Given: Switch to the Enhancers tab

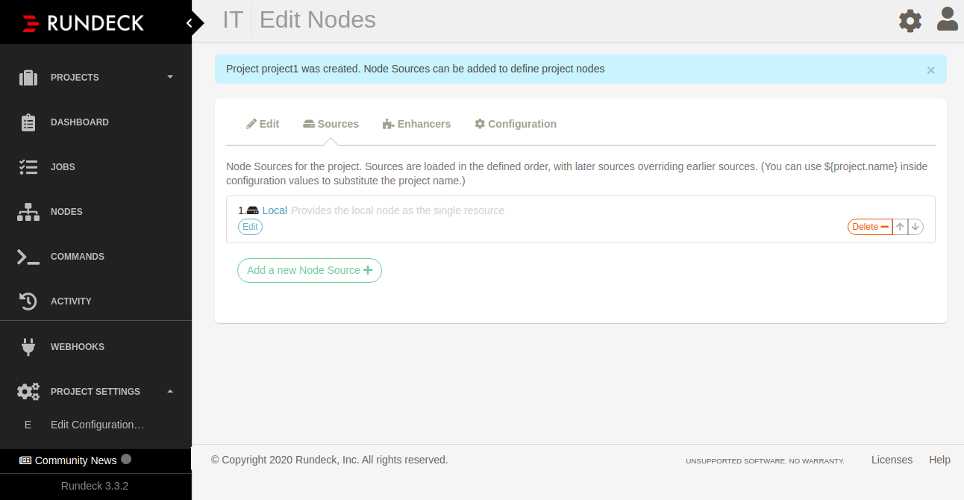Looking at the screenshot, I should 416,124.
